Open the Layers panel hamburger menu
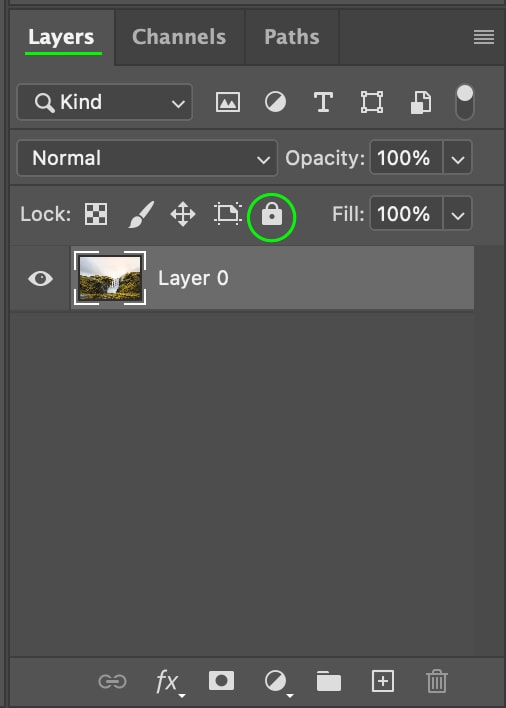Image resolution: width=506 pixels, height=708 pixels. 484,37
